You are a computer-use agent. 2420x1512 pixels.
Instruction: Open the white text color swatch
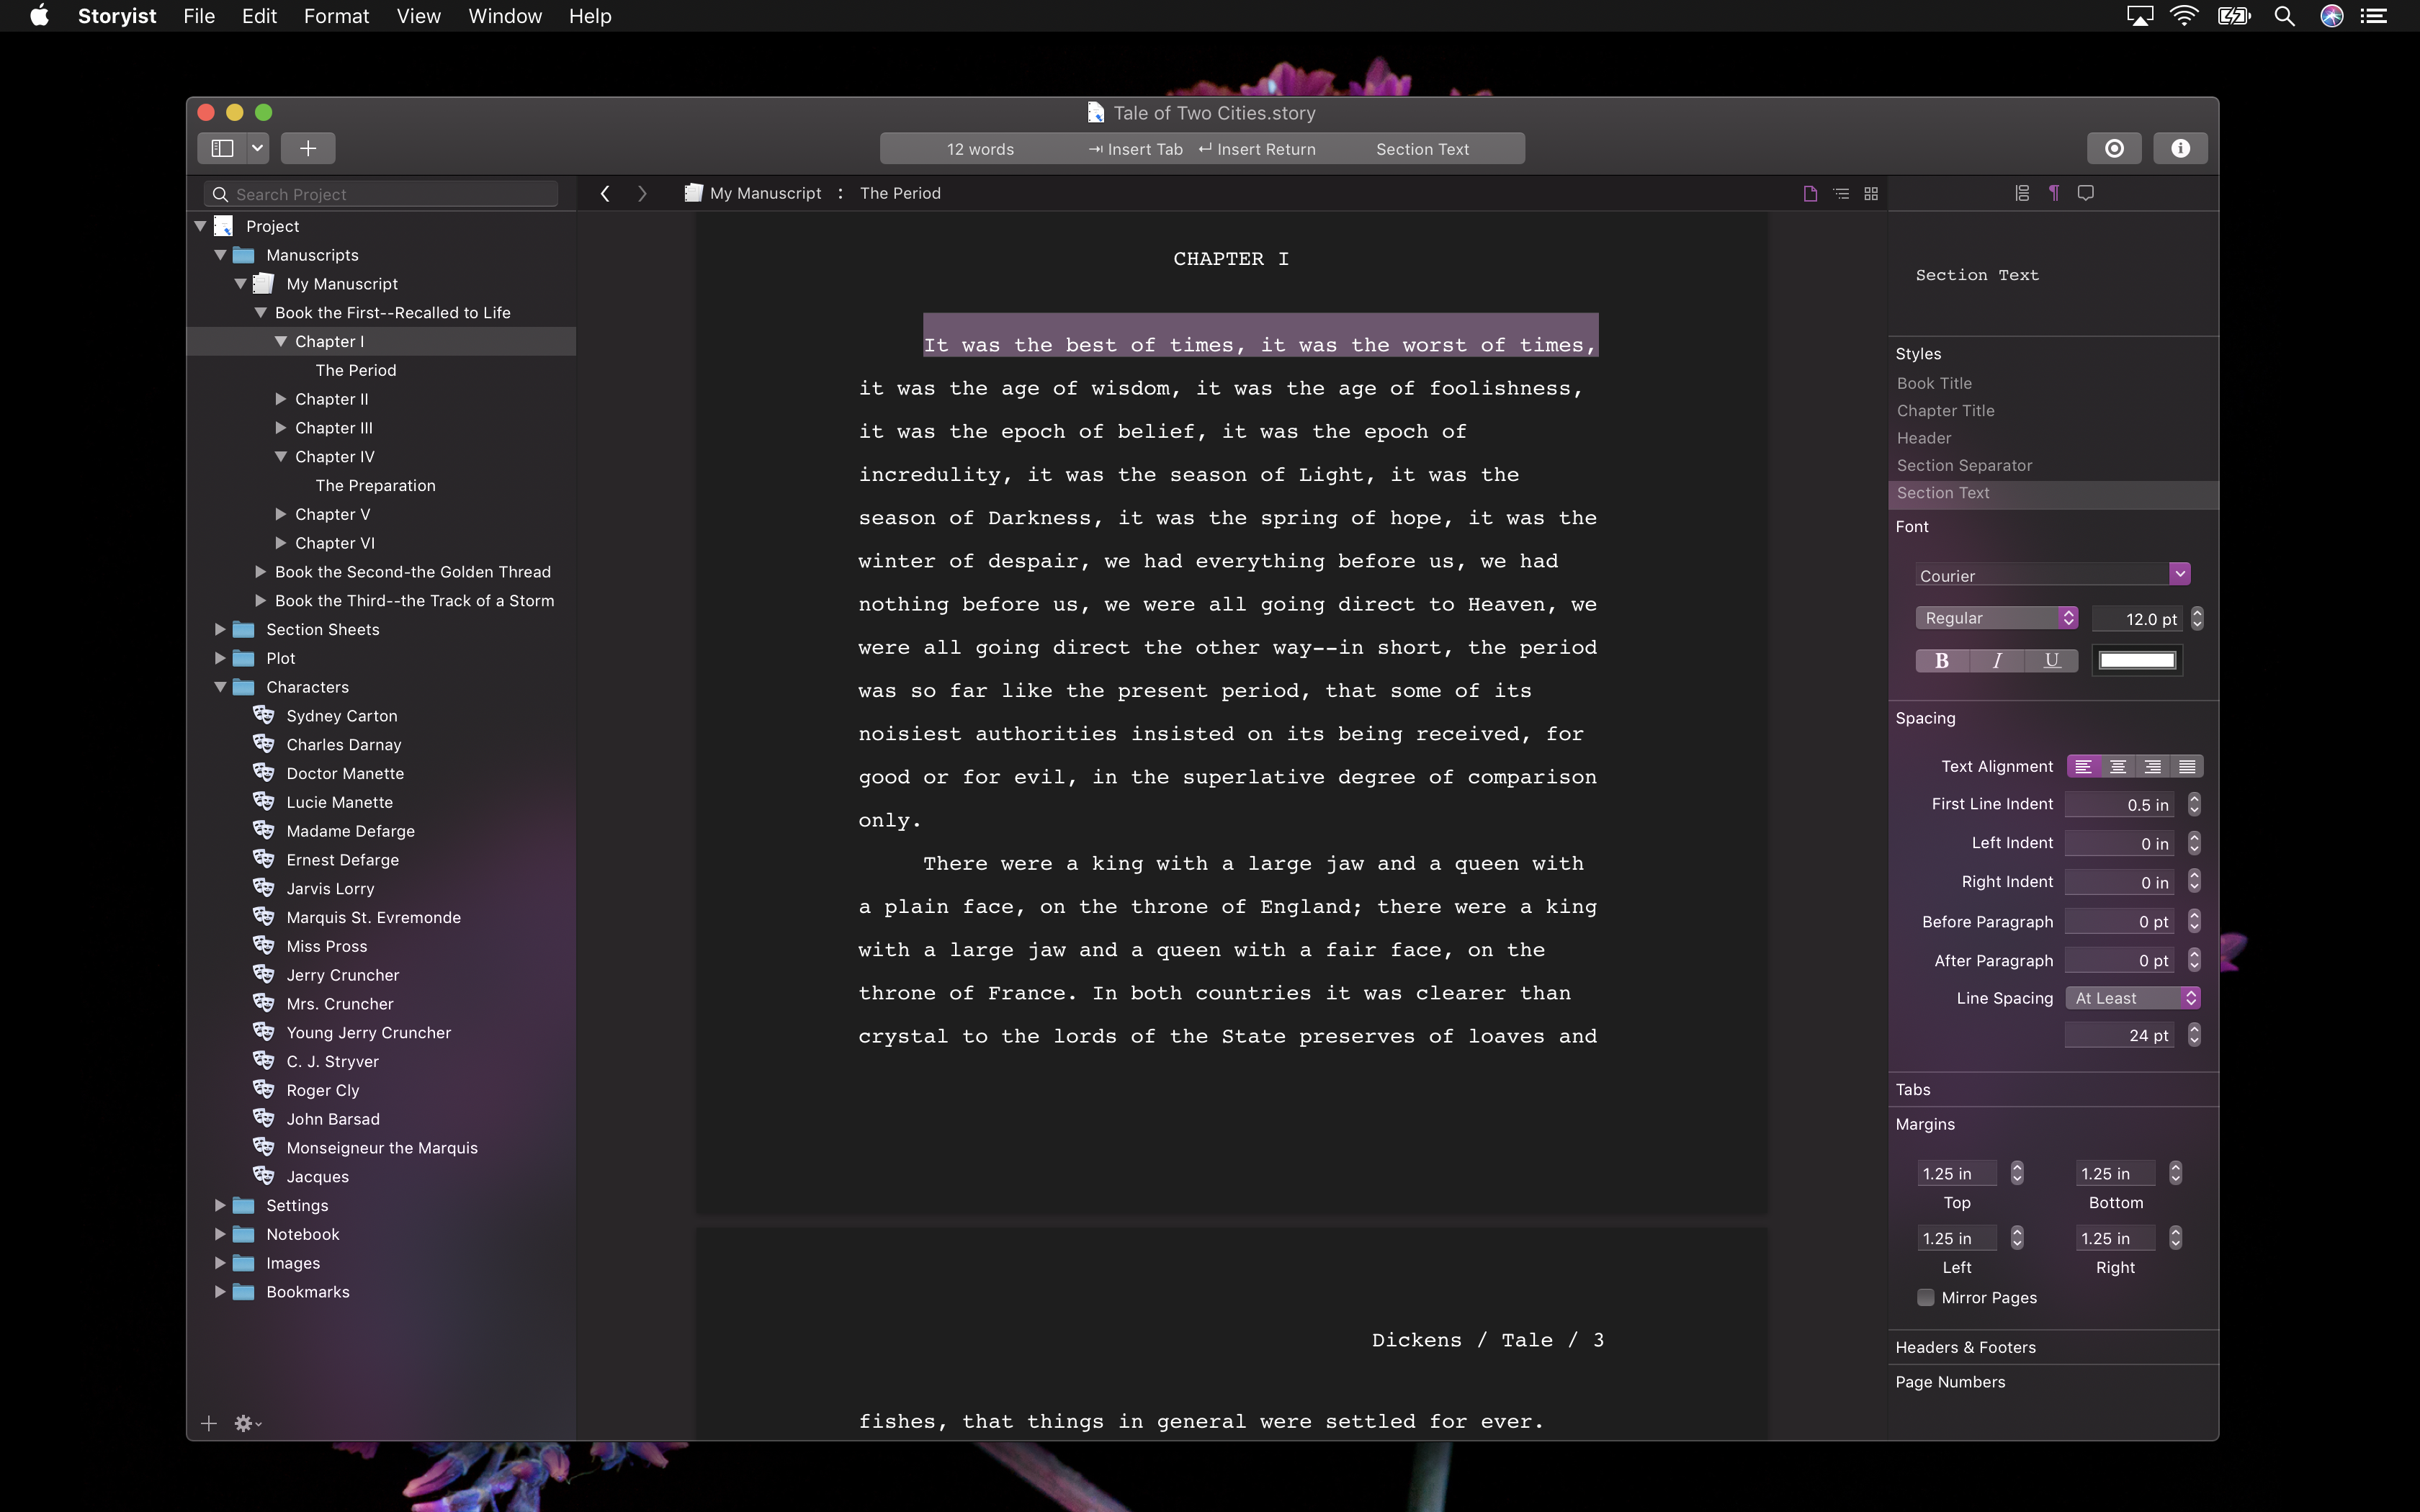tap(2137, 660)
